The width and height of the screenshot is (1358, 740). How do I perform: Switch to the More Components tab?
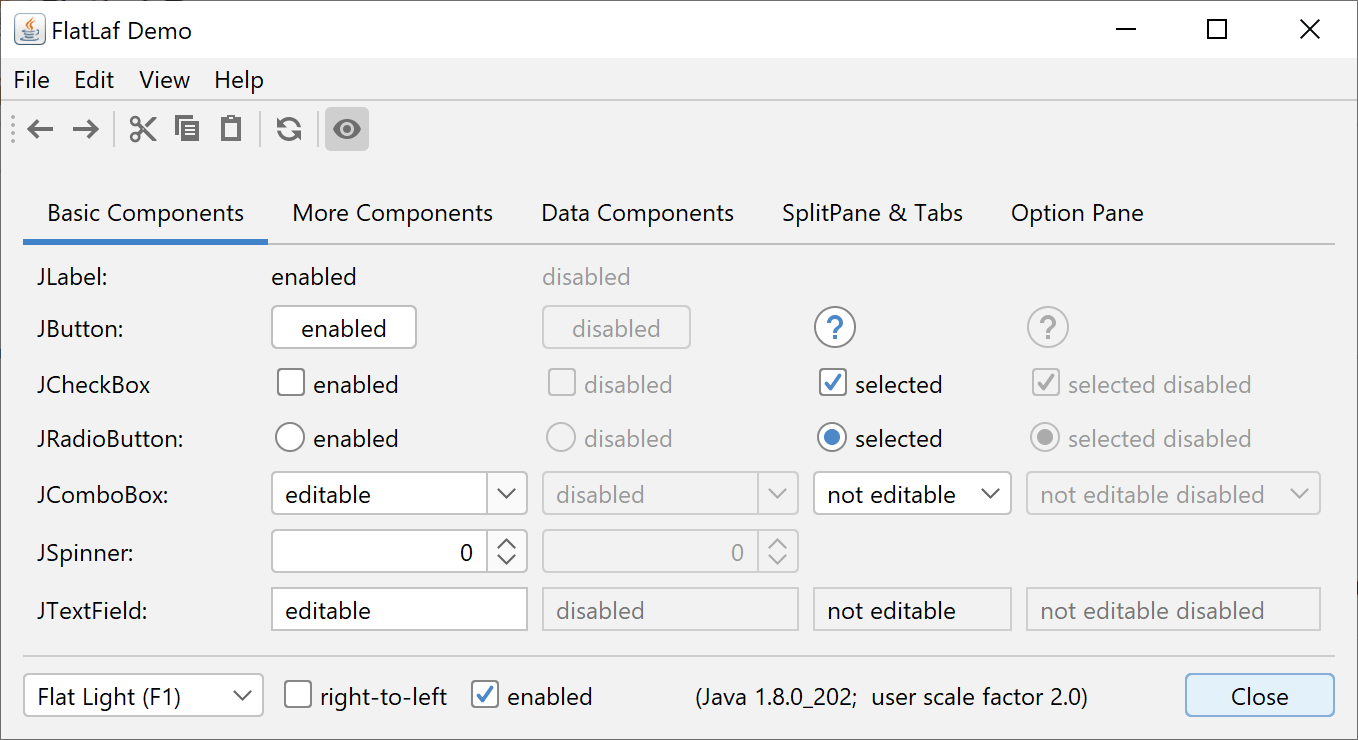[x=393, y=213]
